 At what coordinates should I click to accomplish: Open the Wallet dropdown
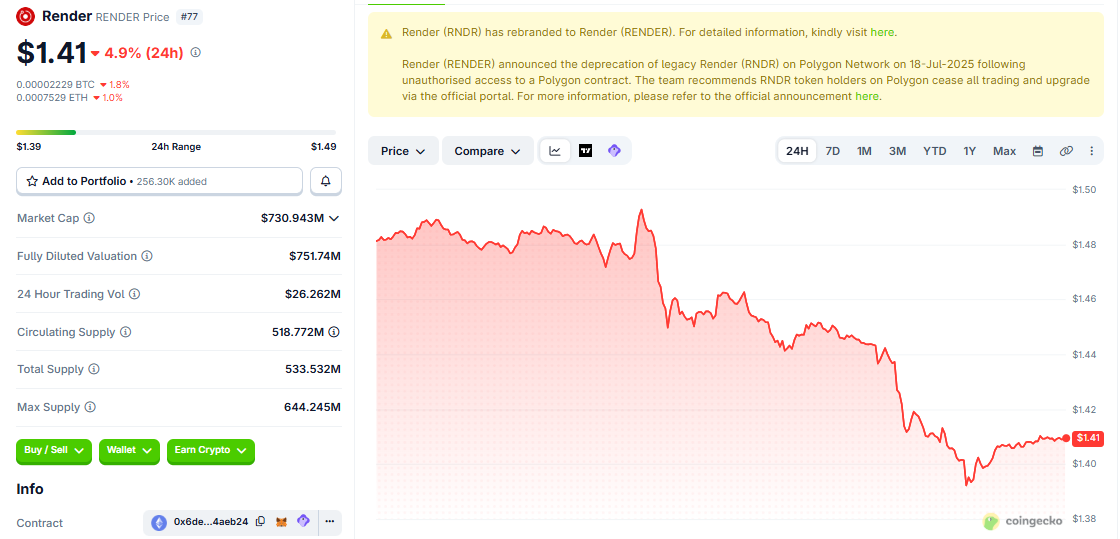coord(129,450)
